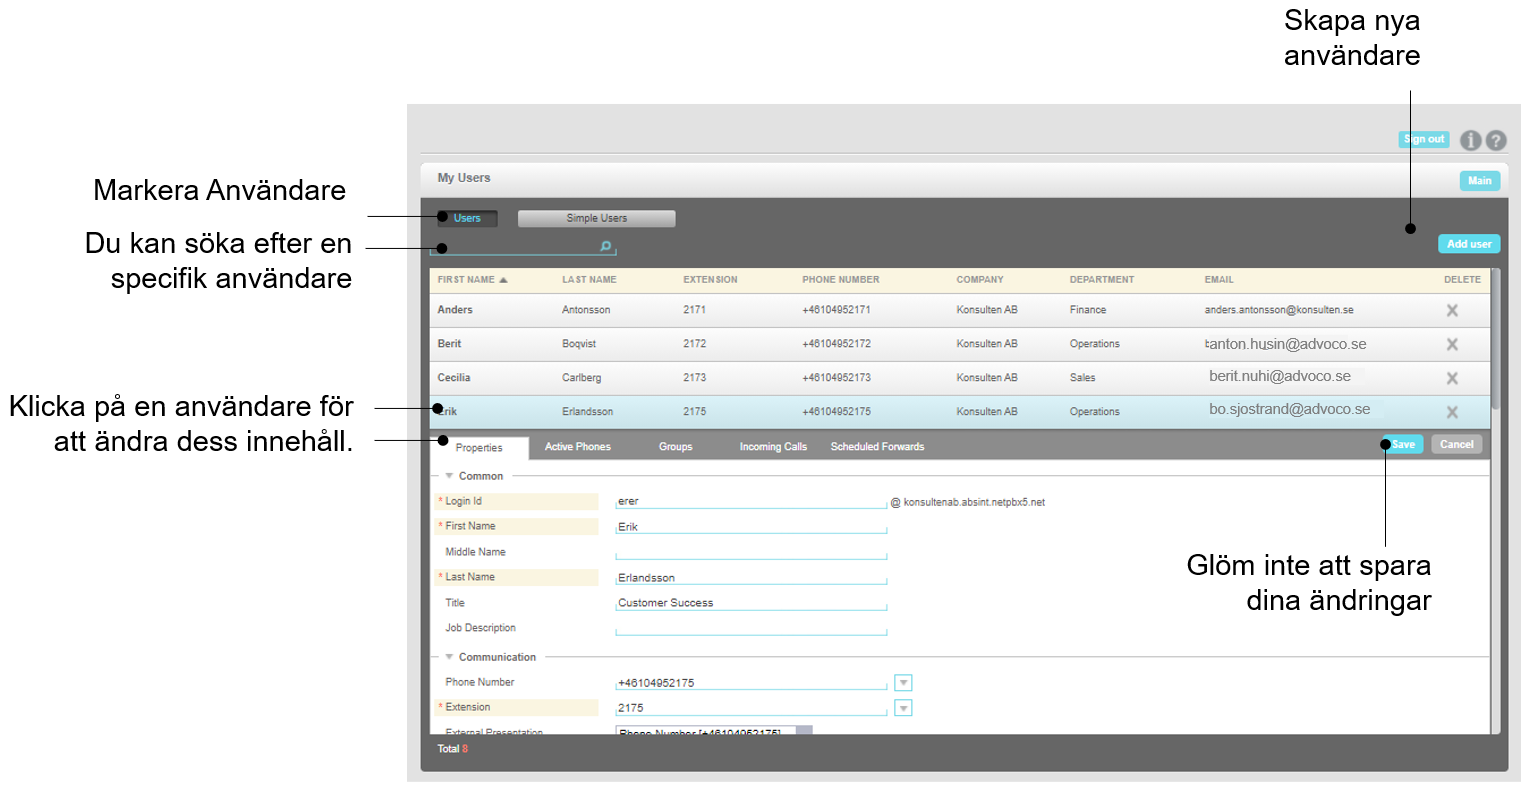Click the user table vertical scrollbar
The image size is (1523, 785).
(x=1496, y=338)
